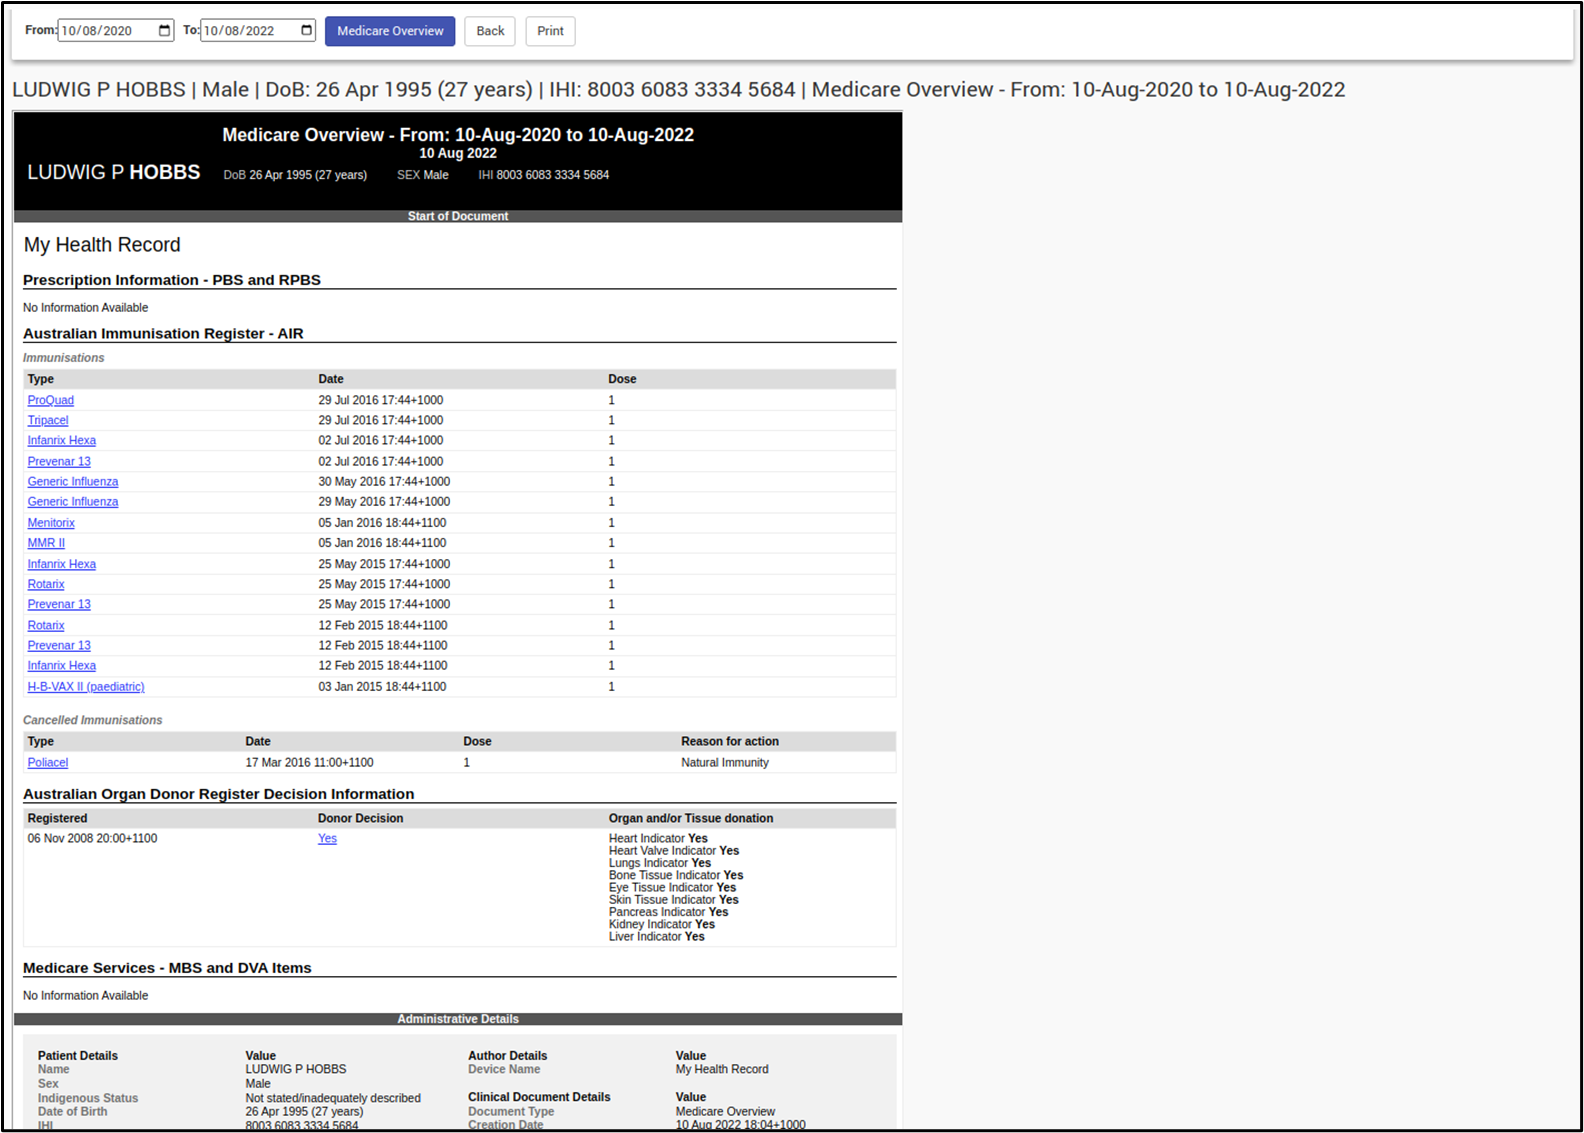The width and height of the screenshot is (1584, 1133).
Task: Open Rotarix link dated 12 Feb 2015
Action: tap(46, 625)
